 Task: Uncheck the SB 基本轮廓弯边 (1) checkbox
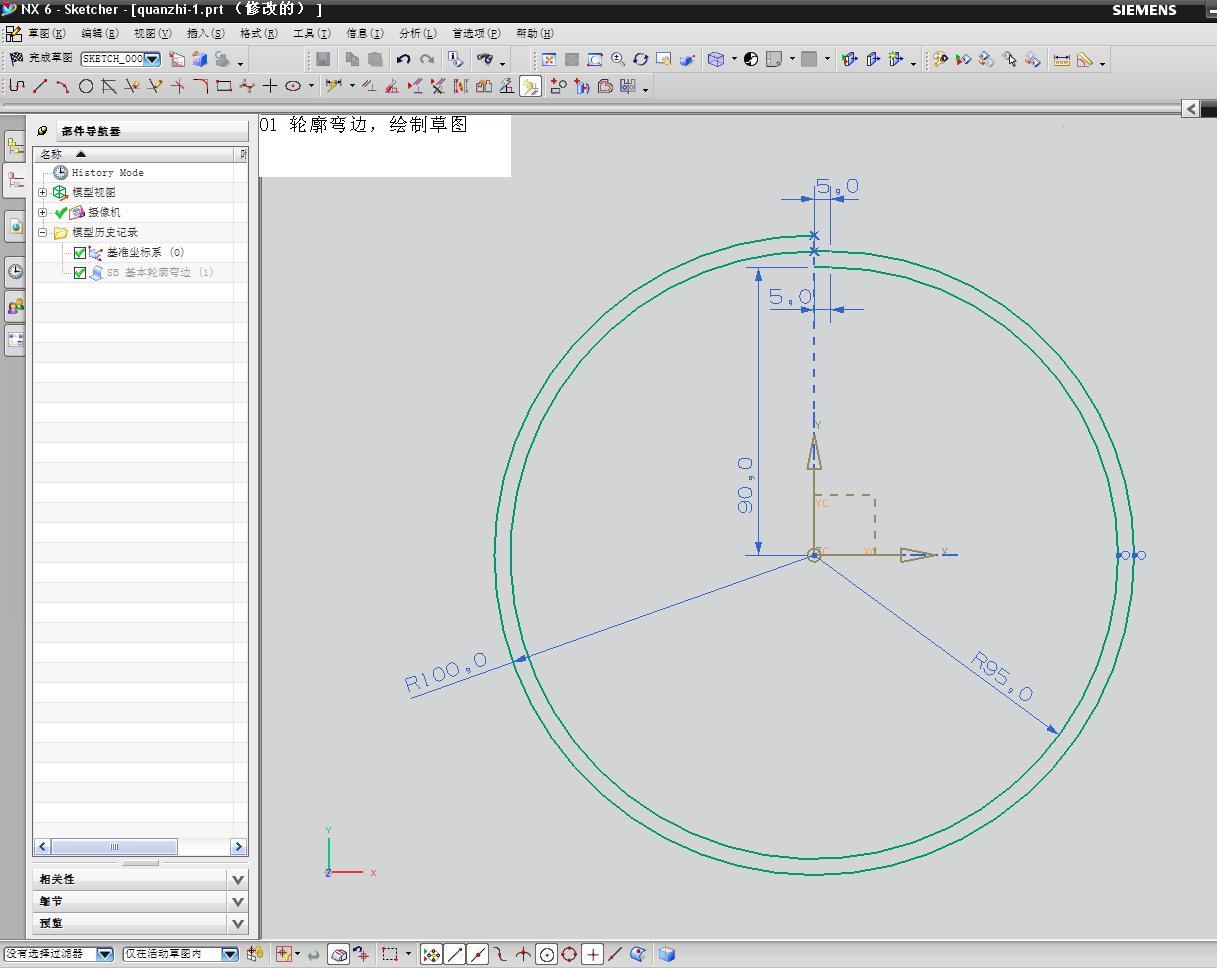[80, 273]
